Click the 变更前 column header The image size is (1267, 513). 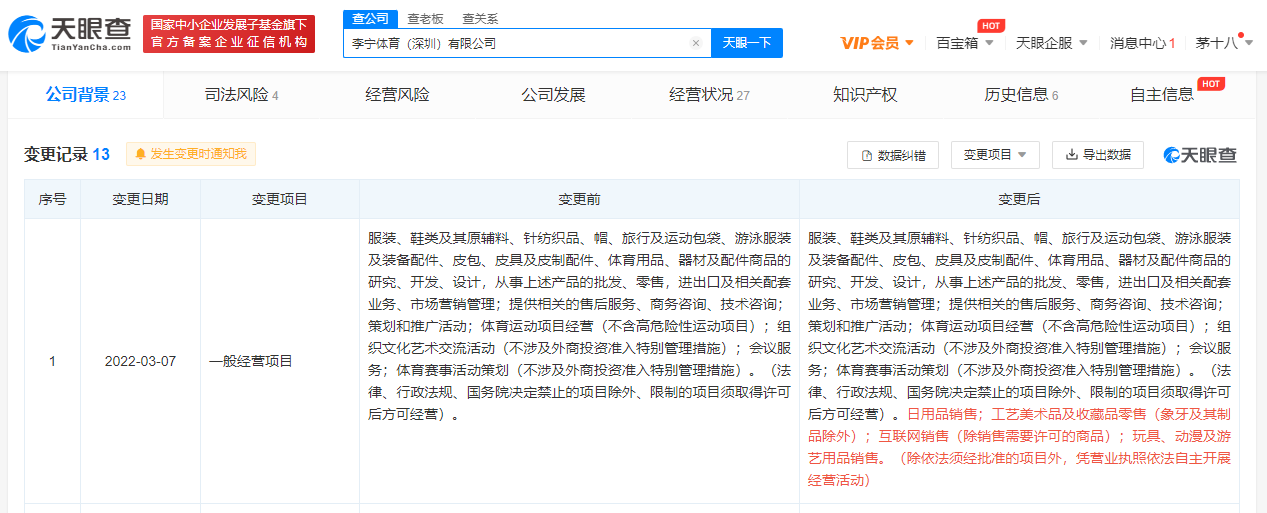pos(579,199)
